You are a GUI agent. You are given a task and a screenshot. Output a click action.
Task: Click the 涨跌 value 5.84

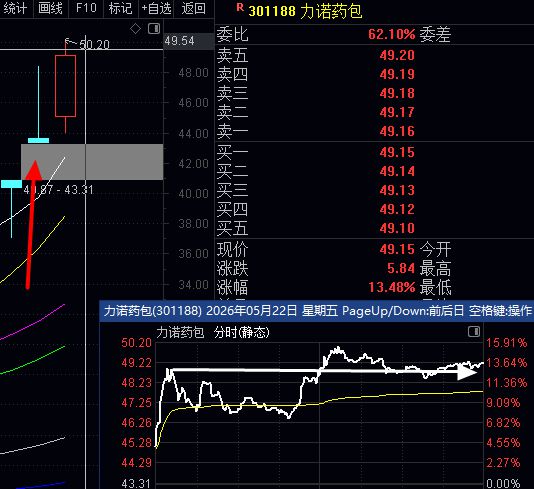[401, 268]
